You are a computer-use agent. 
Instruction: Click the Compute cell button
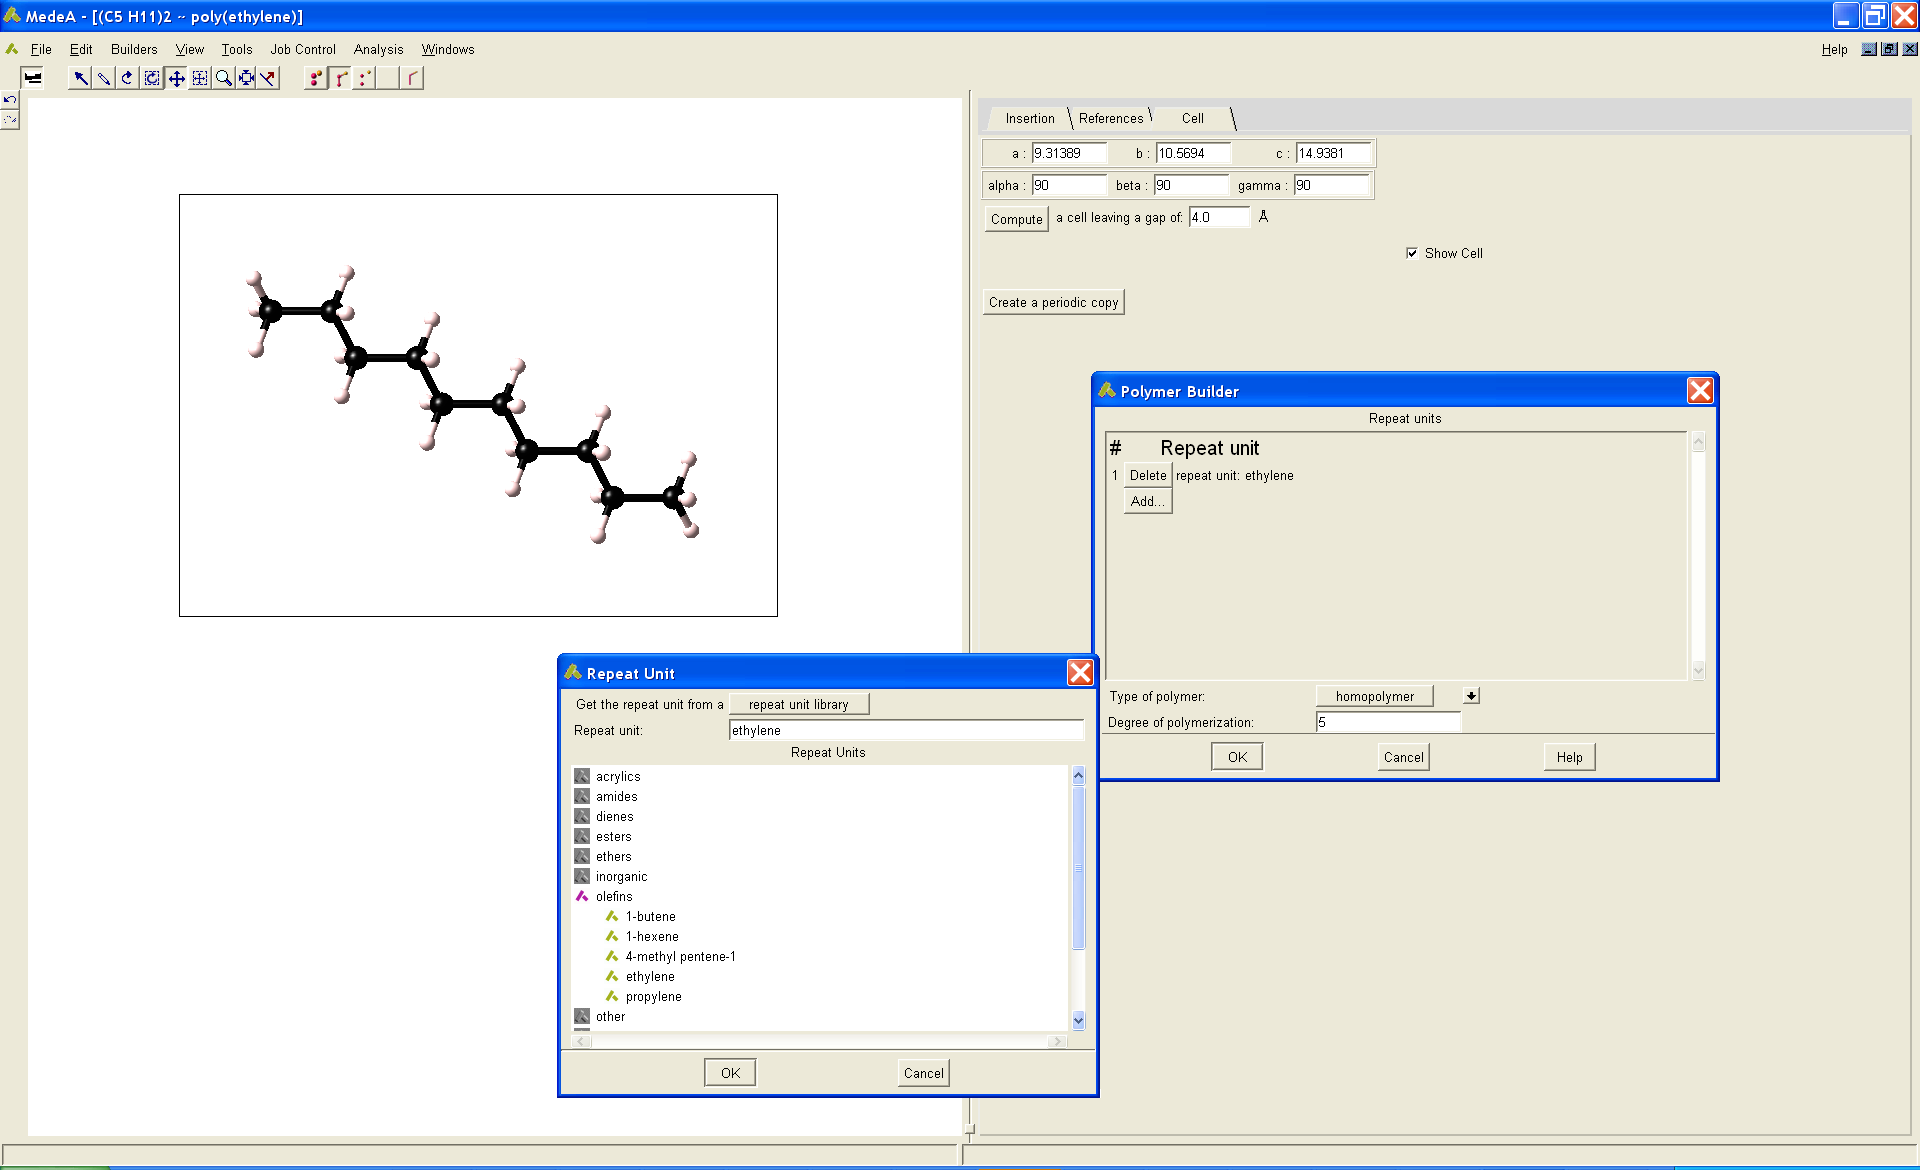(x=1016, y=219)
